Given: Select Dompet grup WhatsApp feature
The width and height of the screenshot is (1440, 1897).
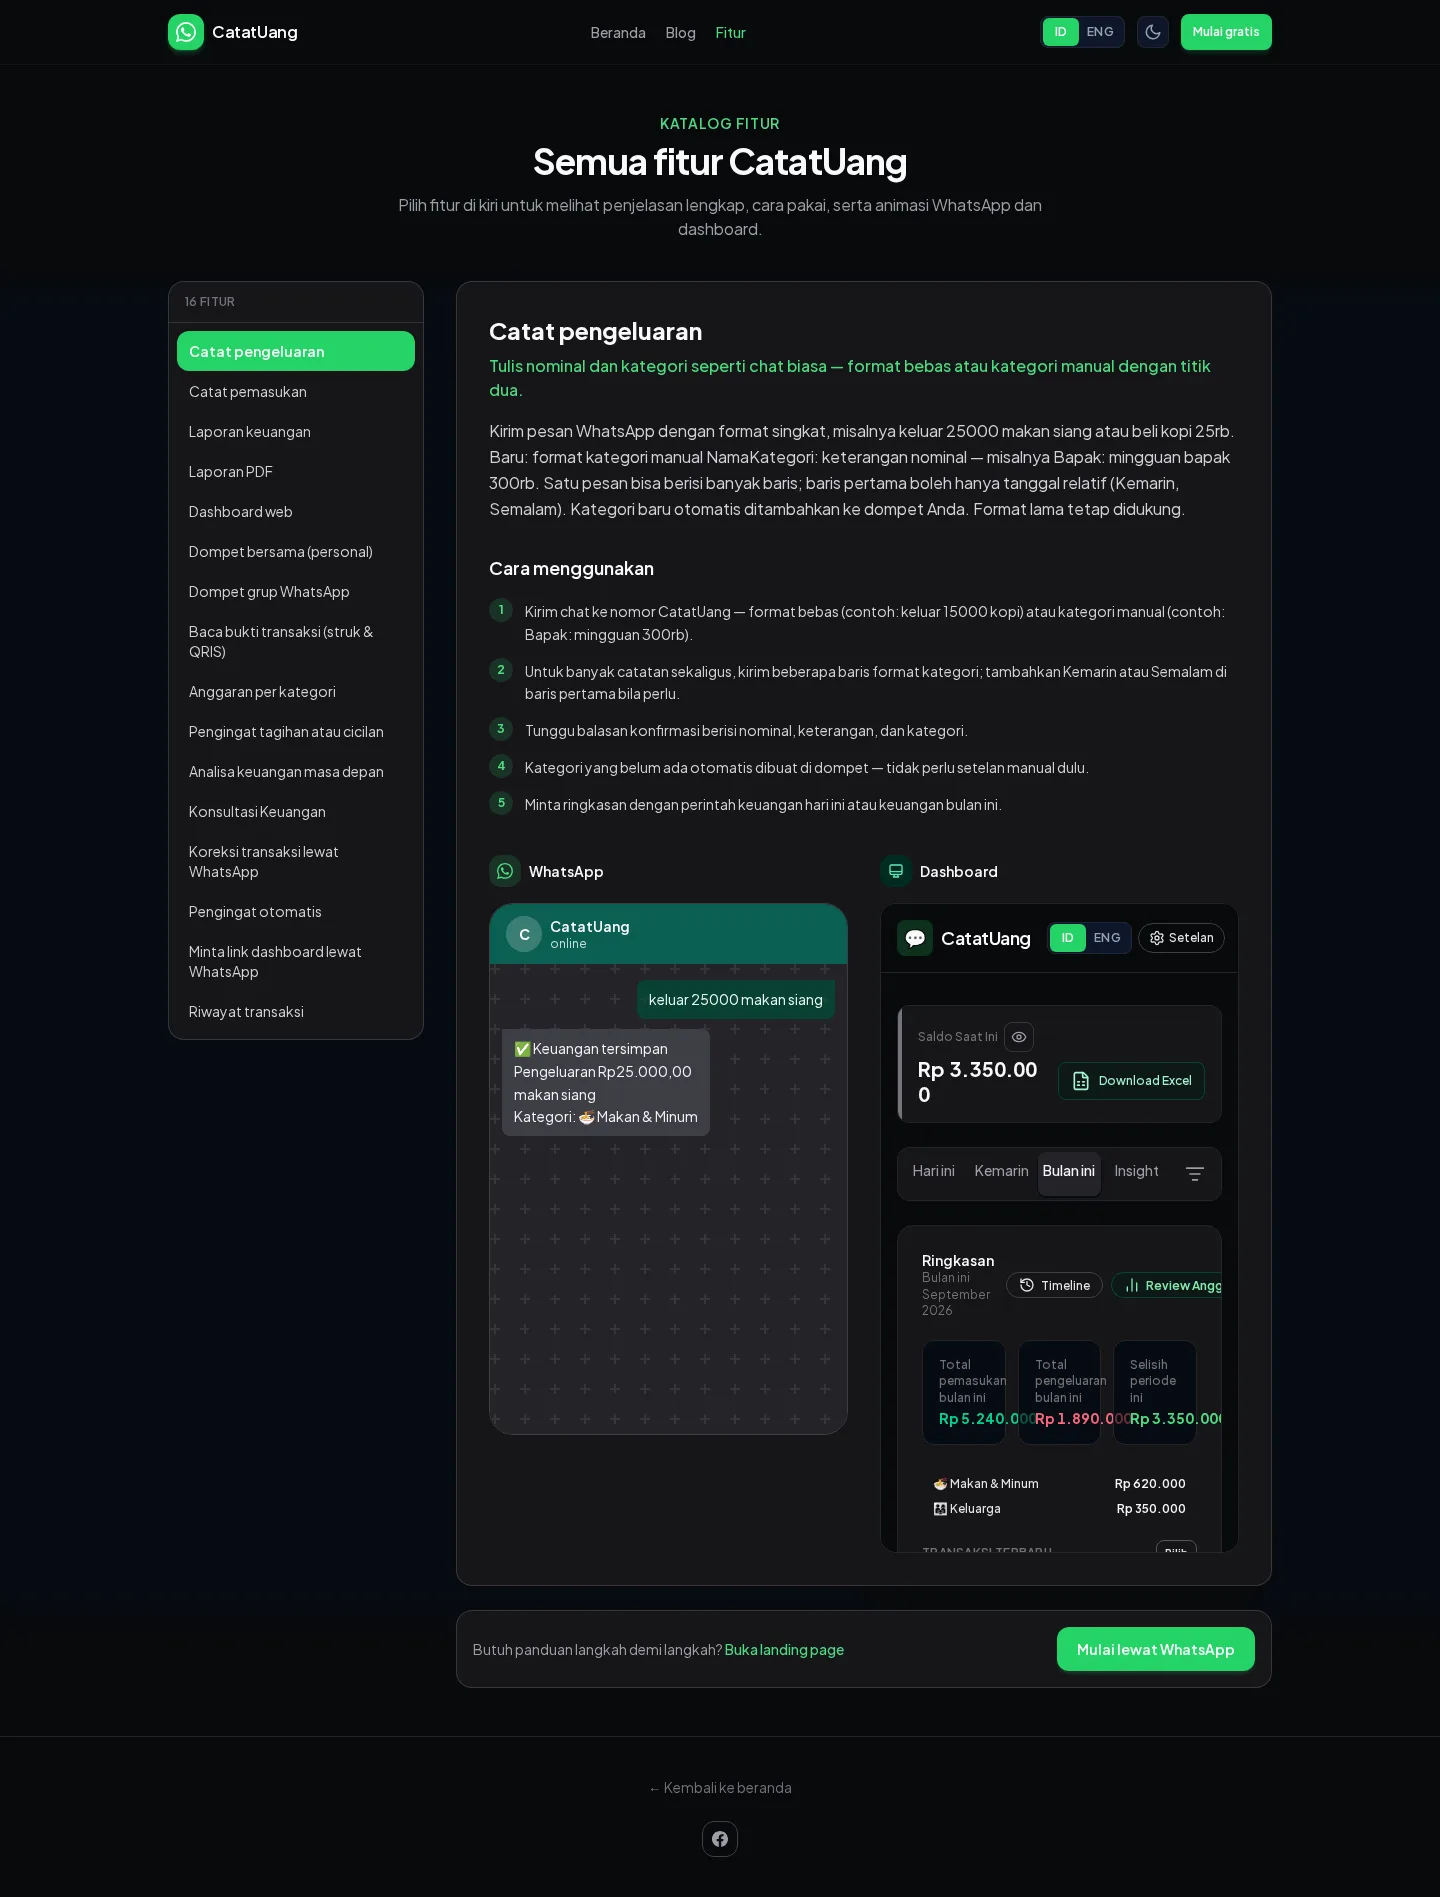Looking at the screenshot, I should tap(296, 592).
